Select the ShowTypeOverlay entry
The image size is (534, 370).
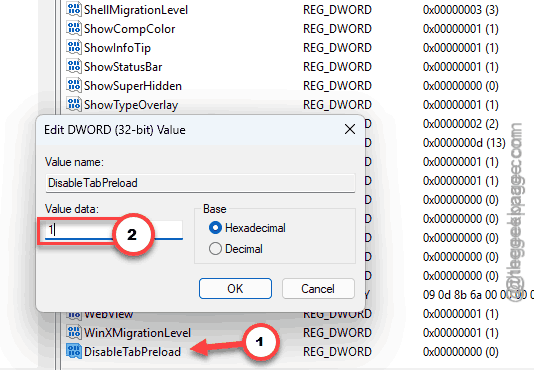click(131, 105)
